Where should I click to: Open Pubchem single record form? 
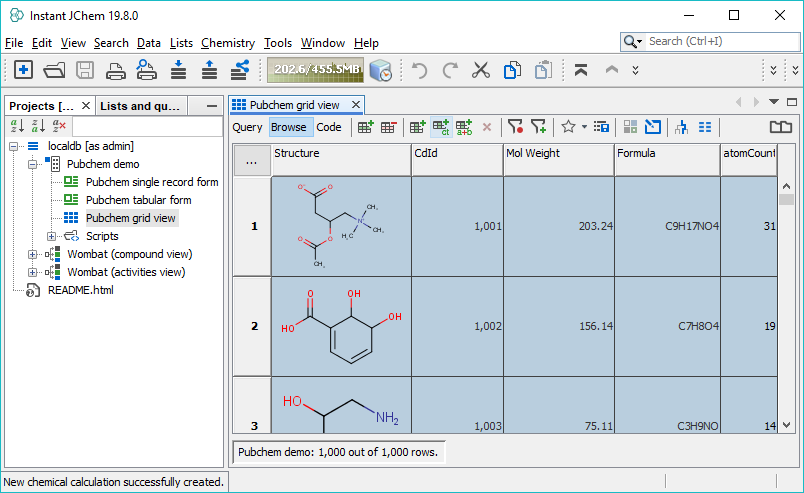pyautogui.click(x=151, y=182)
